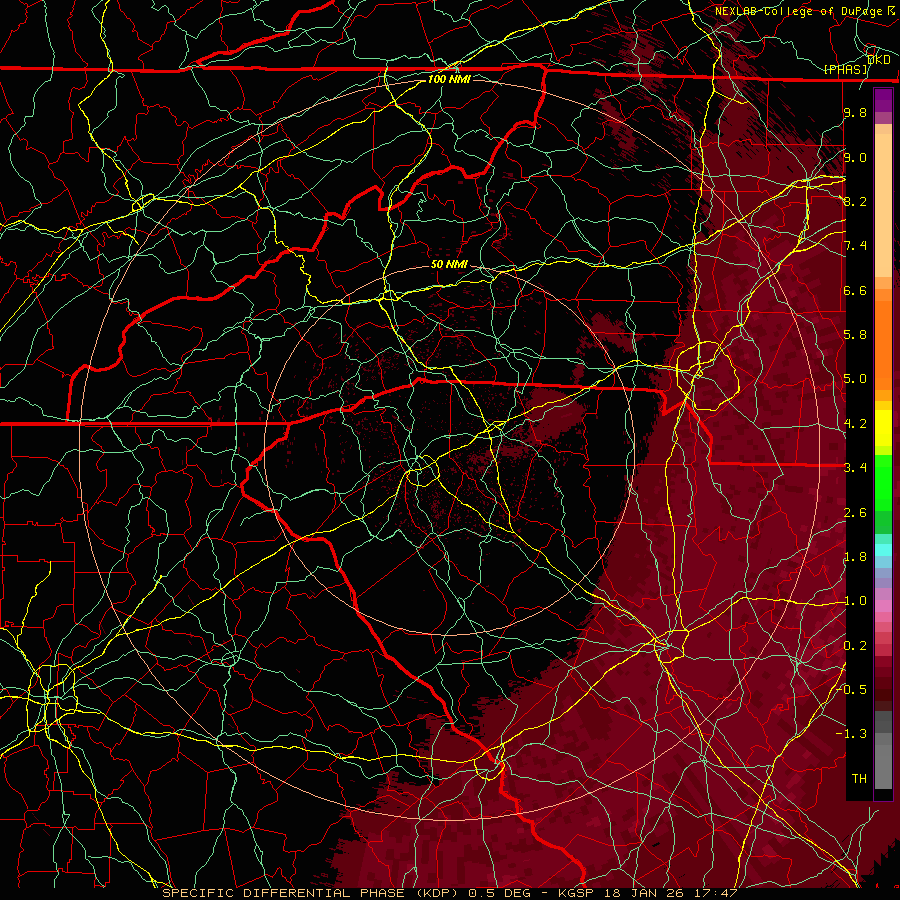Click the cyan band of the color bar

tap(883, 550)
